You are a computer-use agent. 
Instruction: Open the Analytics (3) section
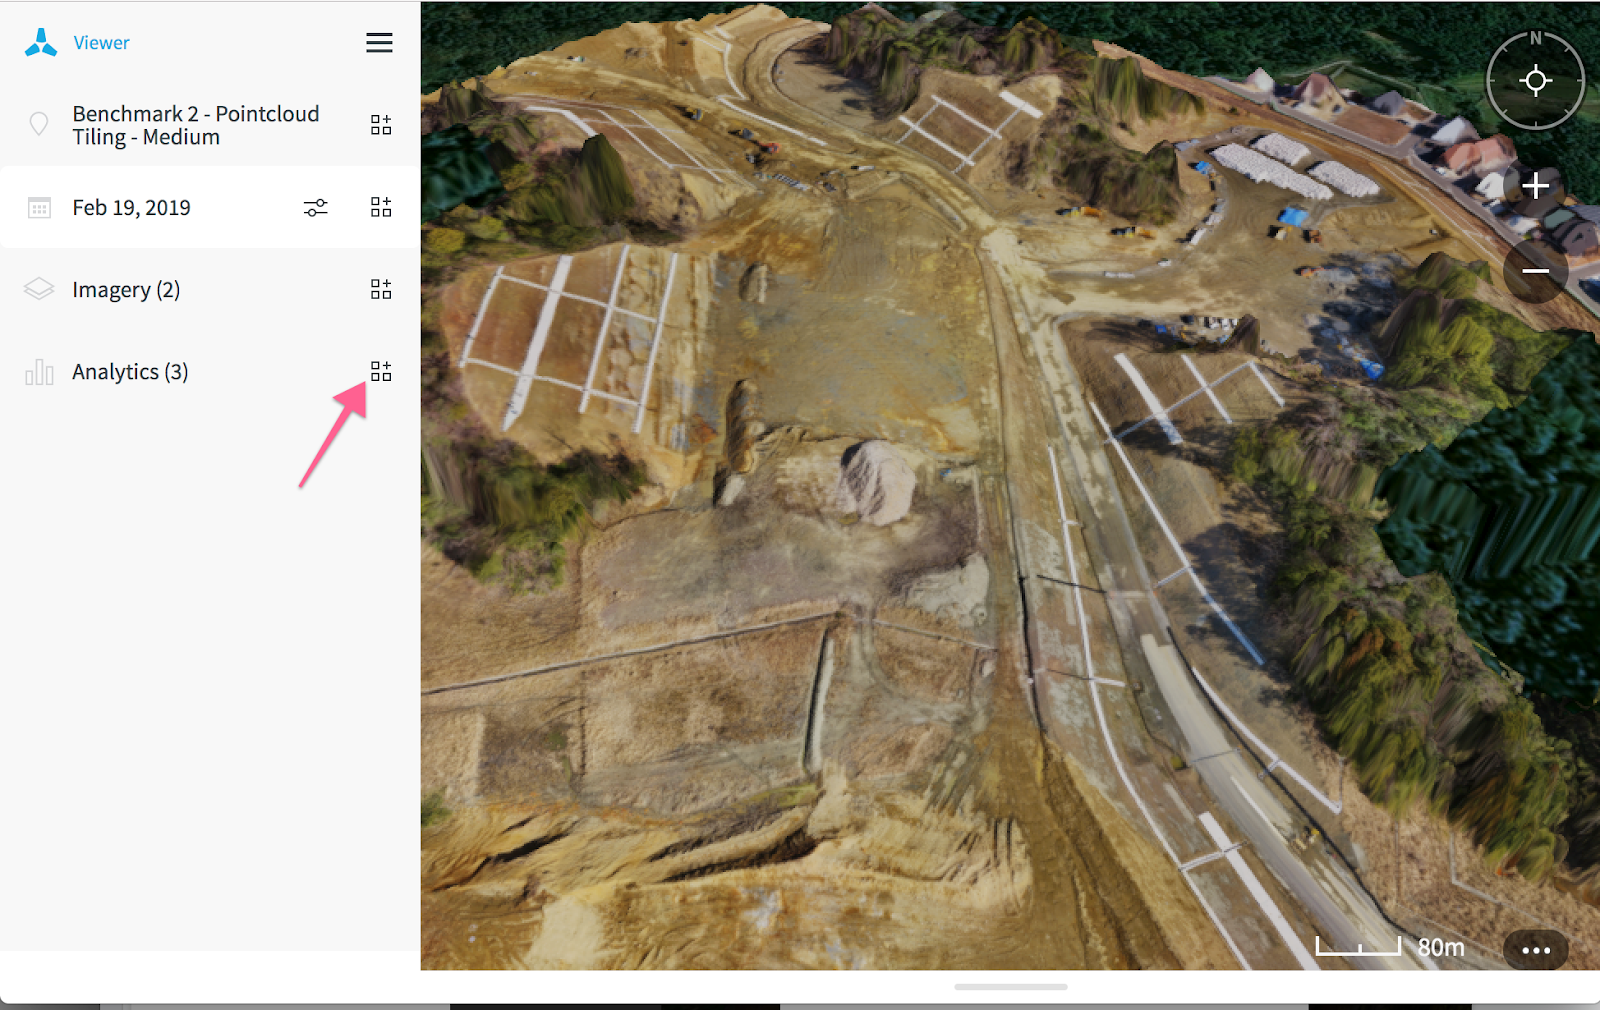pos(130,372)
